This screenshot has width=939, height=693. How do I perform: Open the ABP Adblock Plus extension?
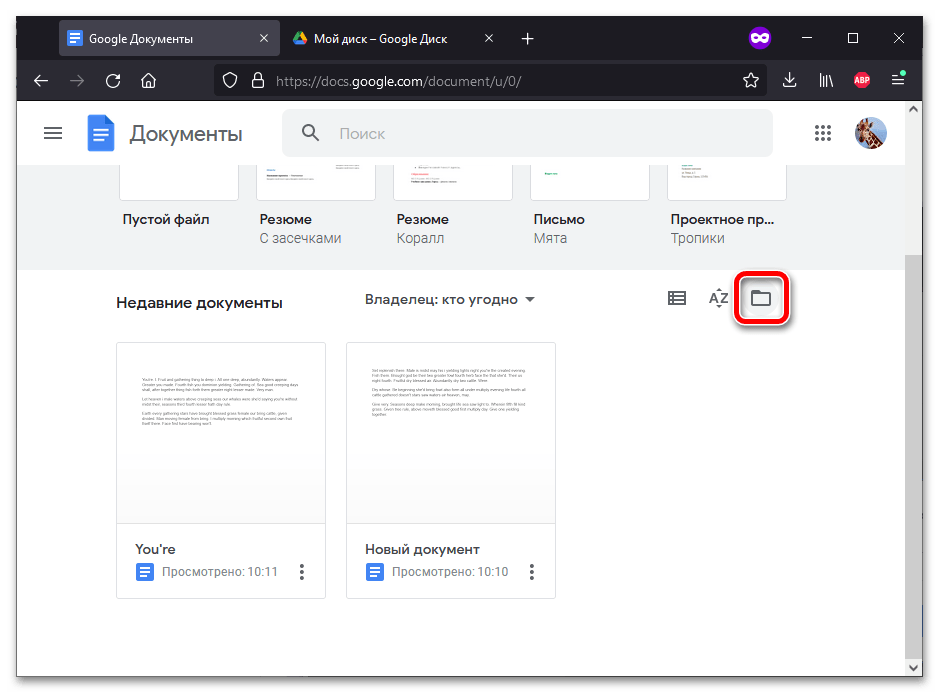click(x=862, y=80)
